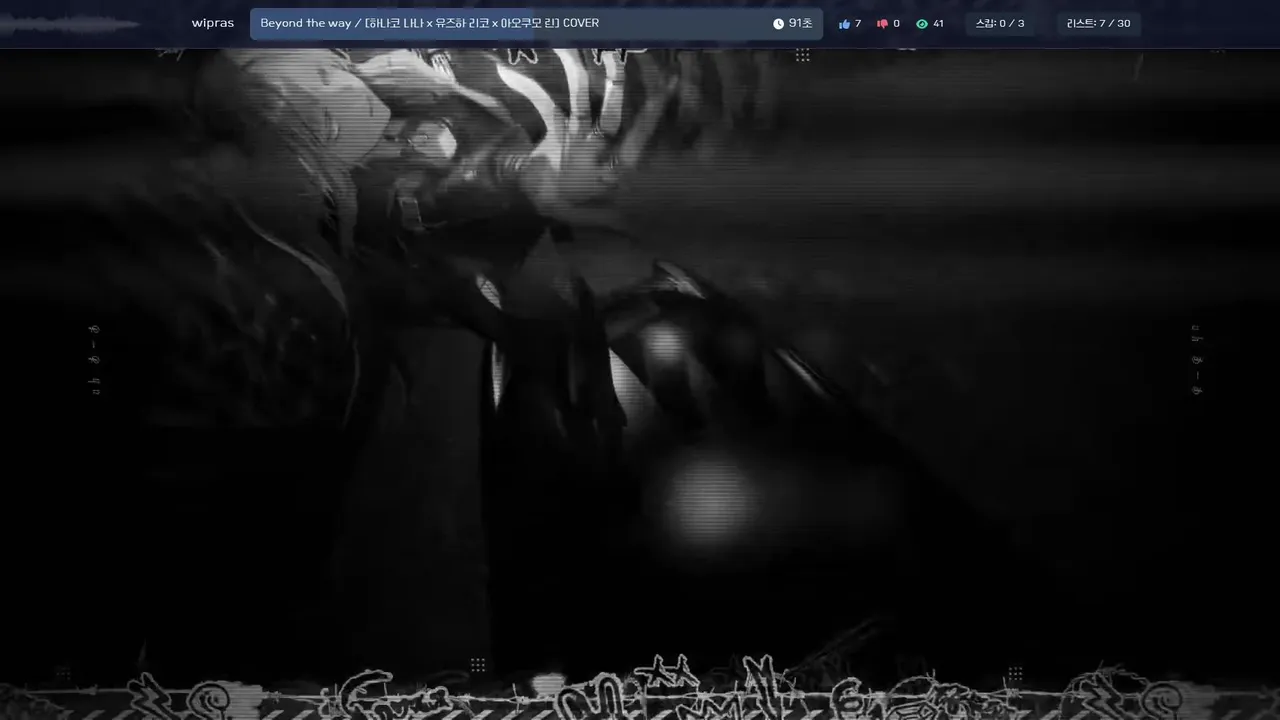Click the 'Beyond the way' song title
This screenshot has width=1280, height=720.
pos(430,23)
